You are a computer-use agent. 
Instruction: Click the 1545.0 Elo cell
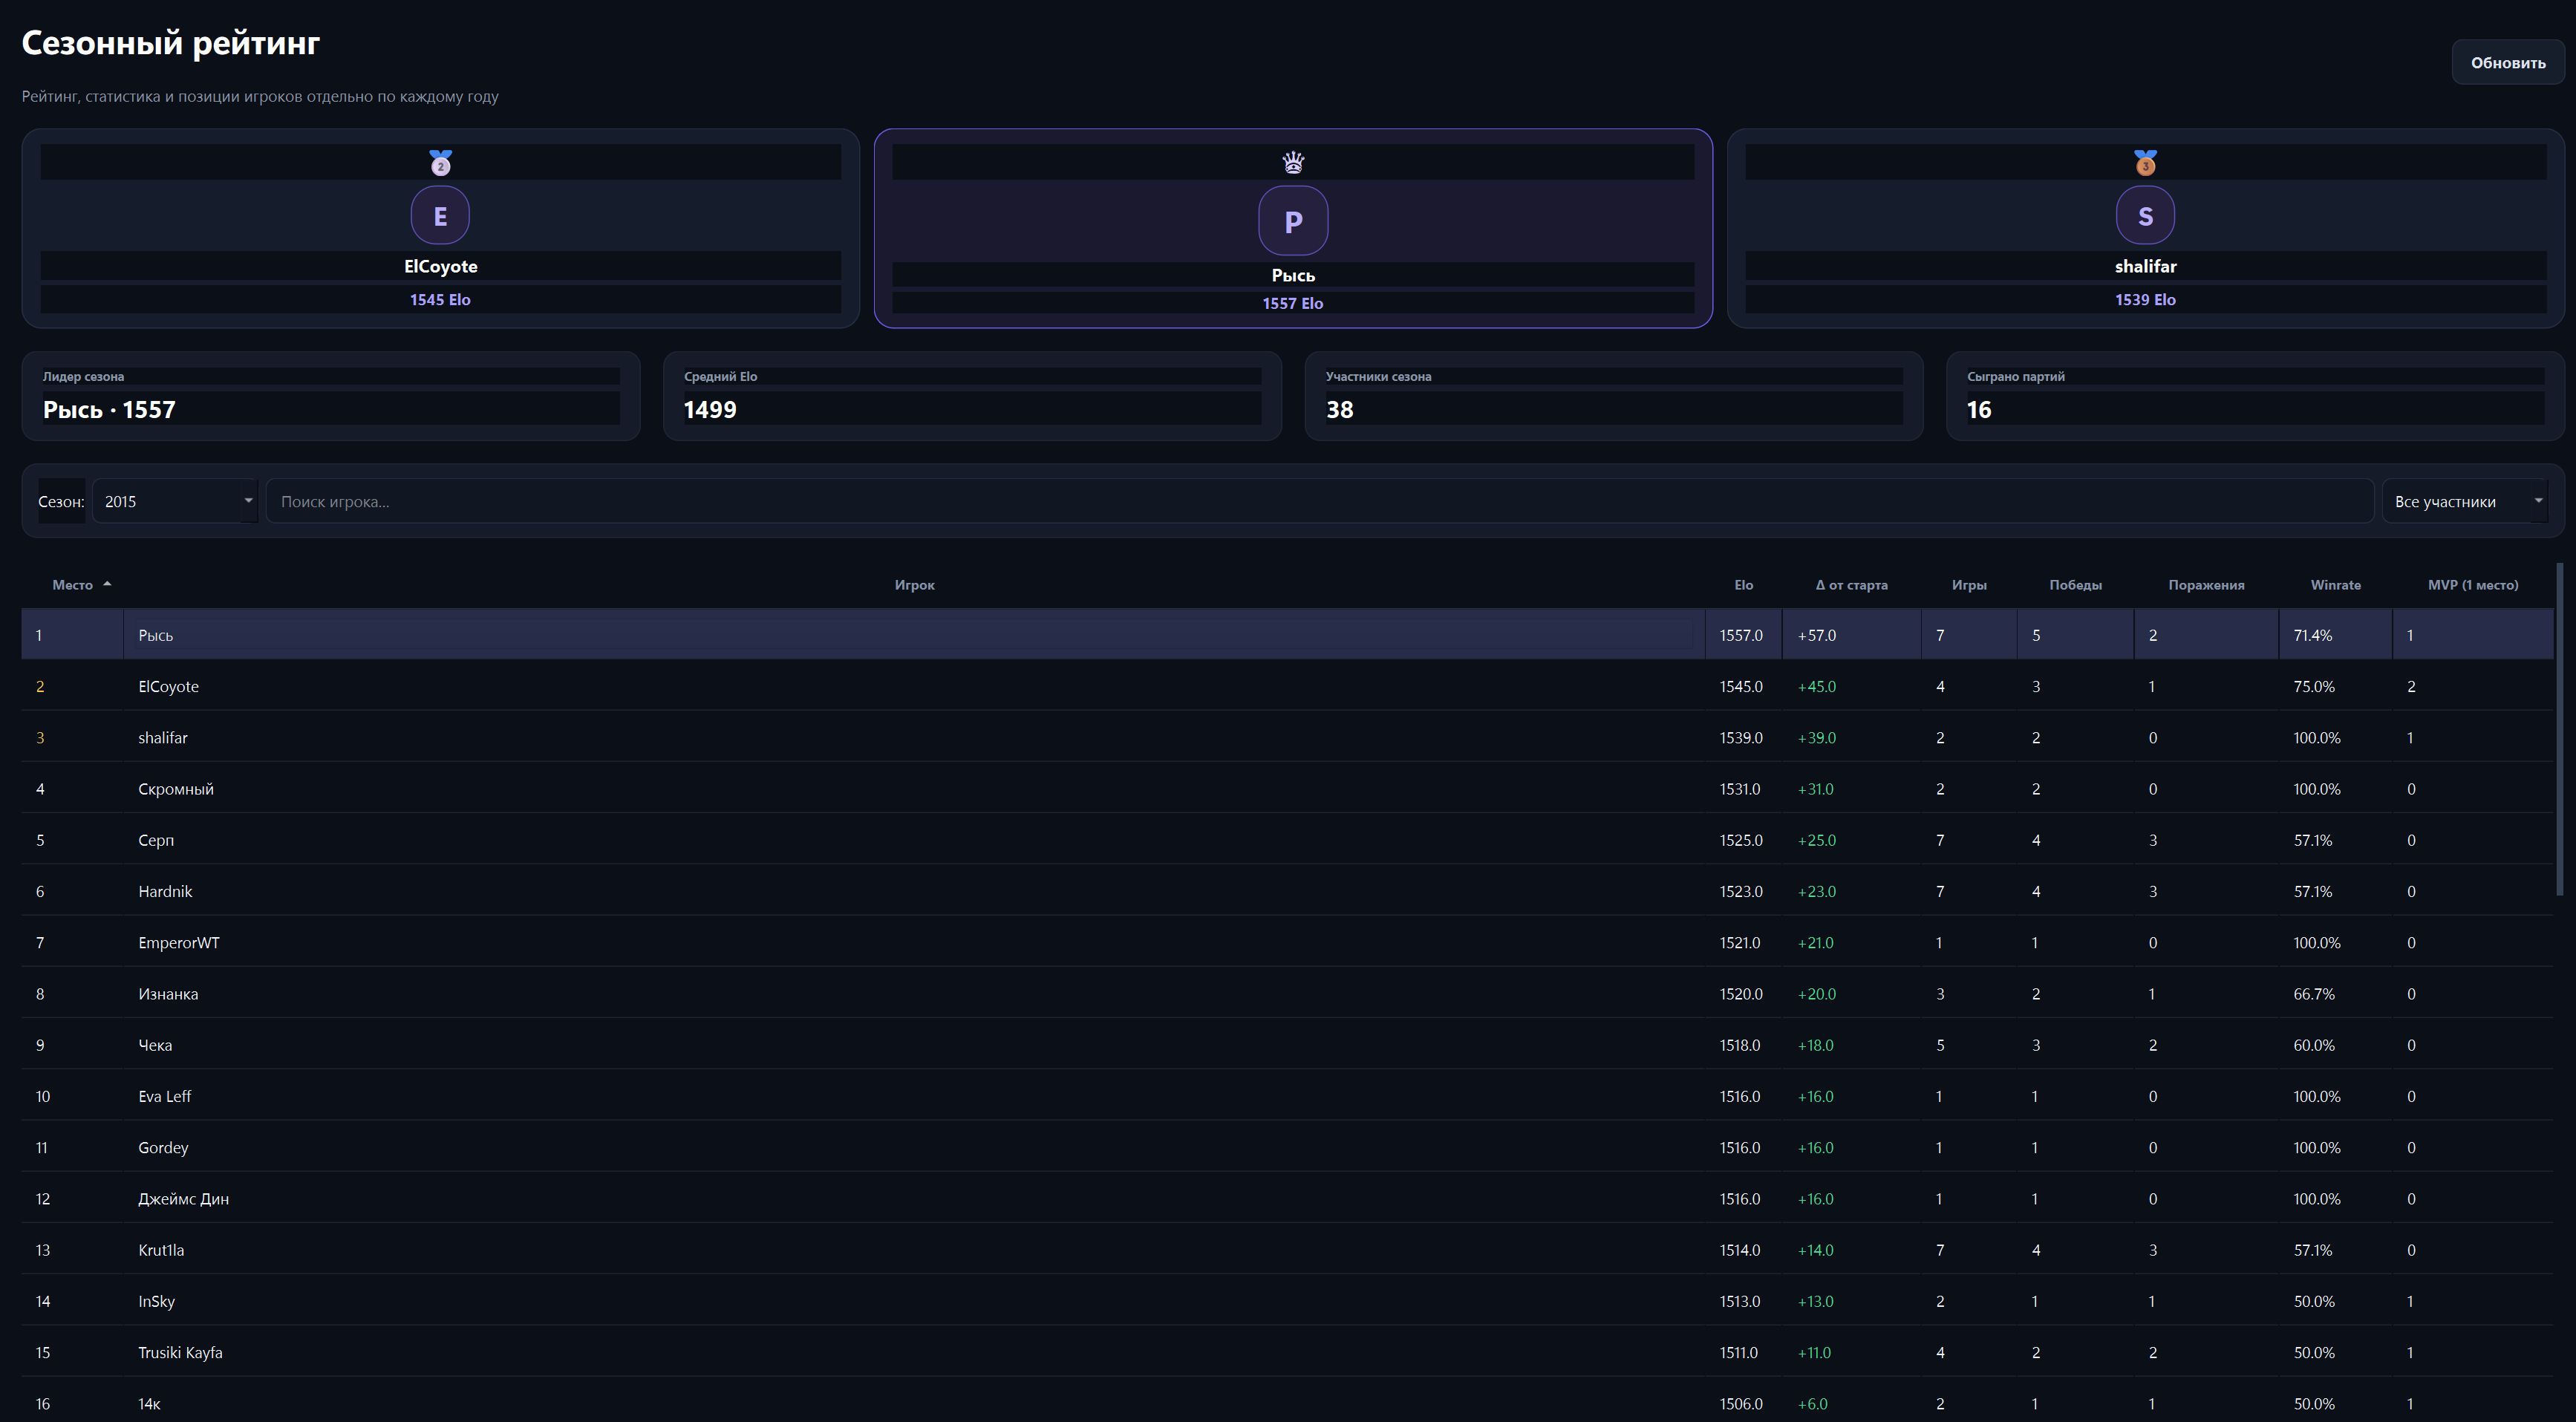pyautogui.click(x=1741, y=686)
